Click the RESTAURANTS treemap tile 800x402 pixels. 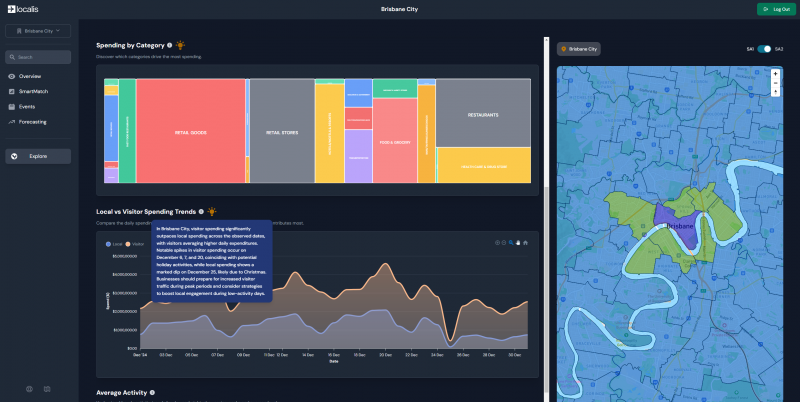pos(483,113)
